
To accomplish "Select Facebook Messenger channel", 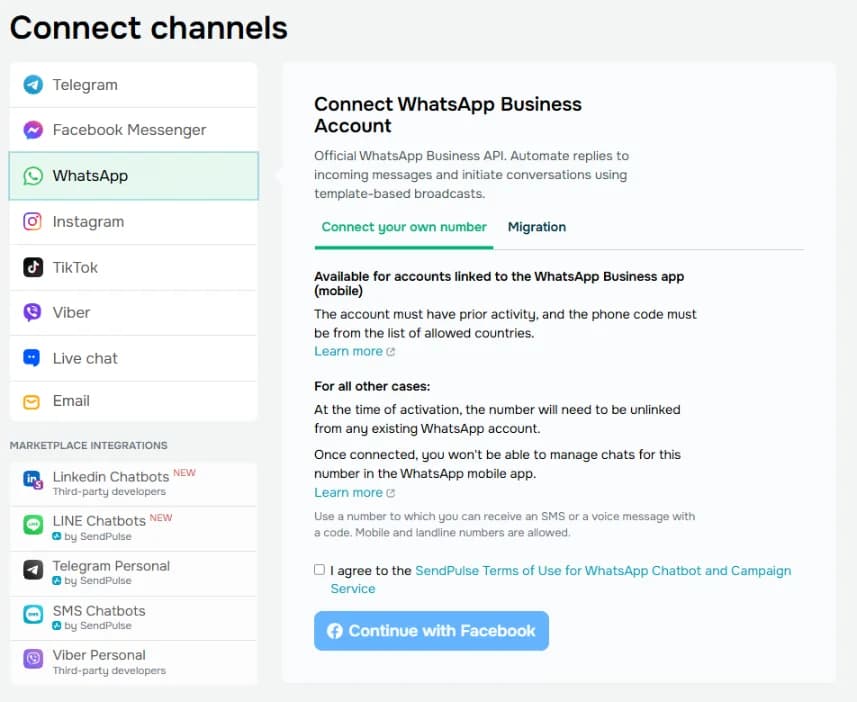I will point(133,130).
